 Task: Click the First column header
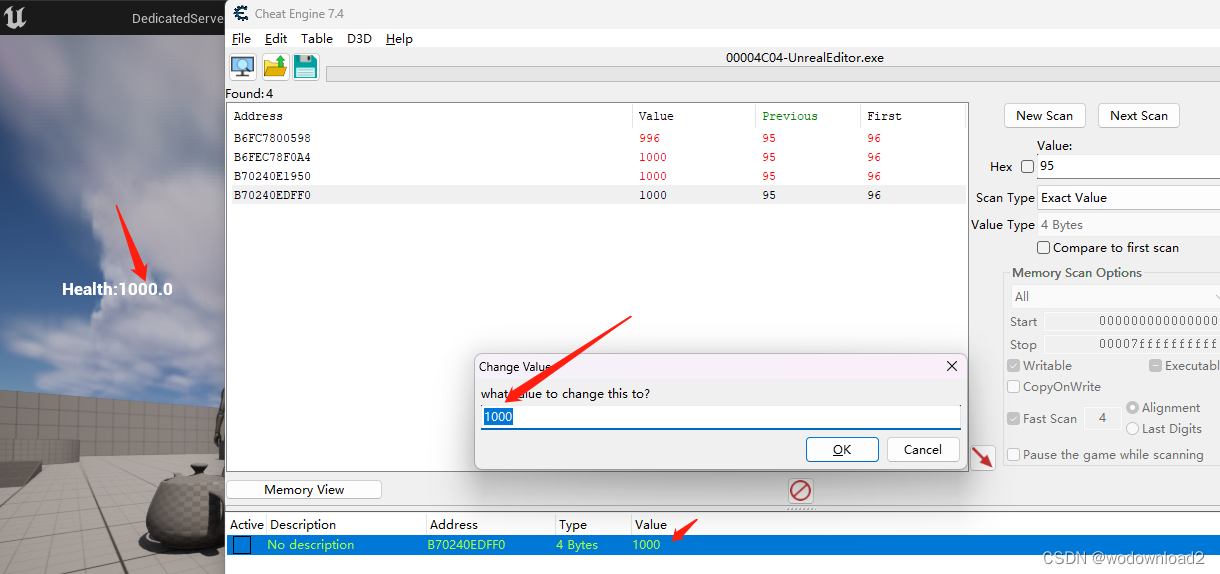(x=912, y=116)
